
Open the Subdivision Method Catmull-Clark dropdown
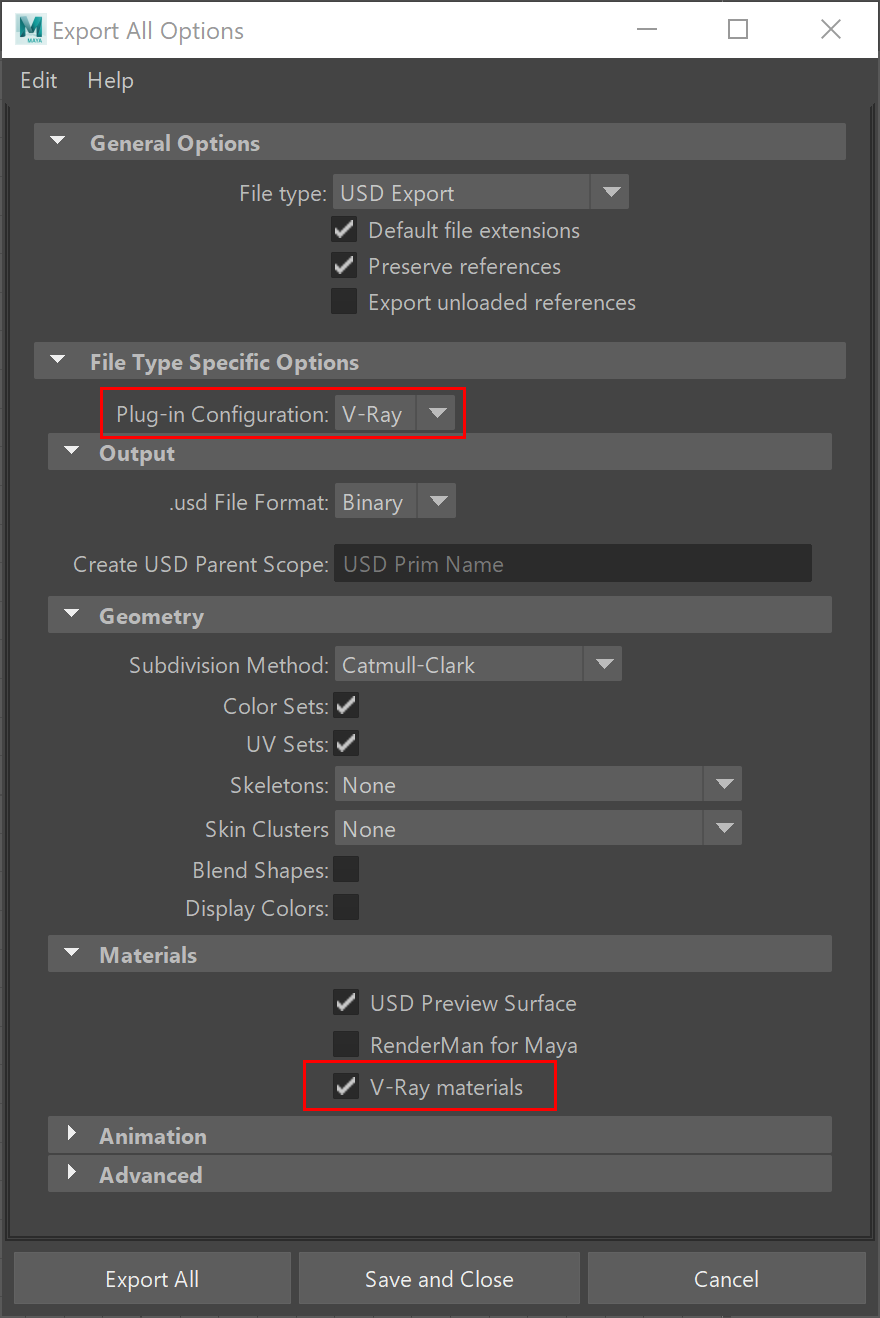(478, 665)
